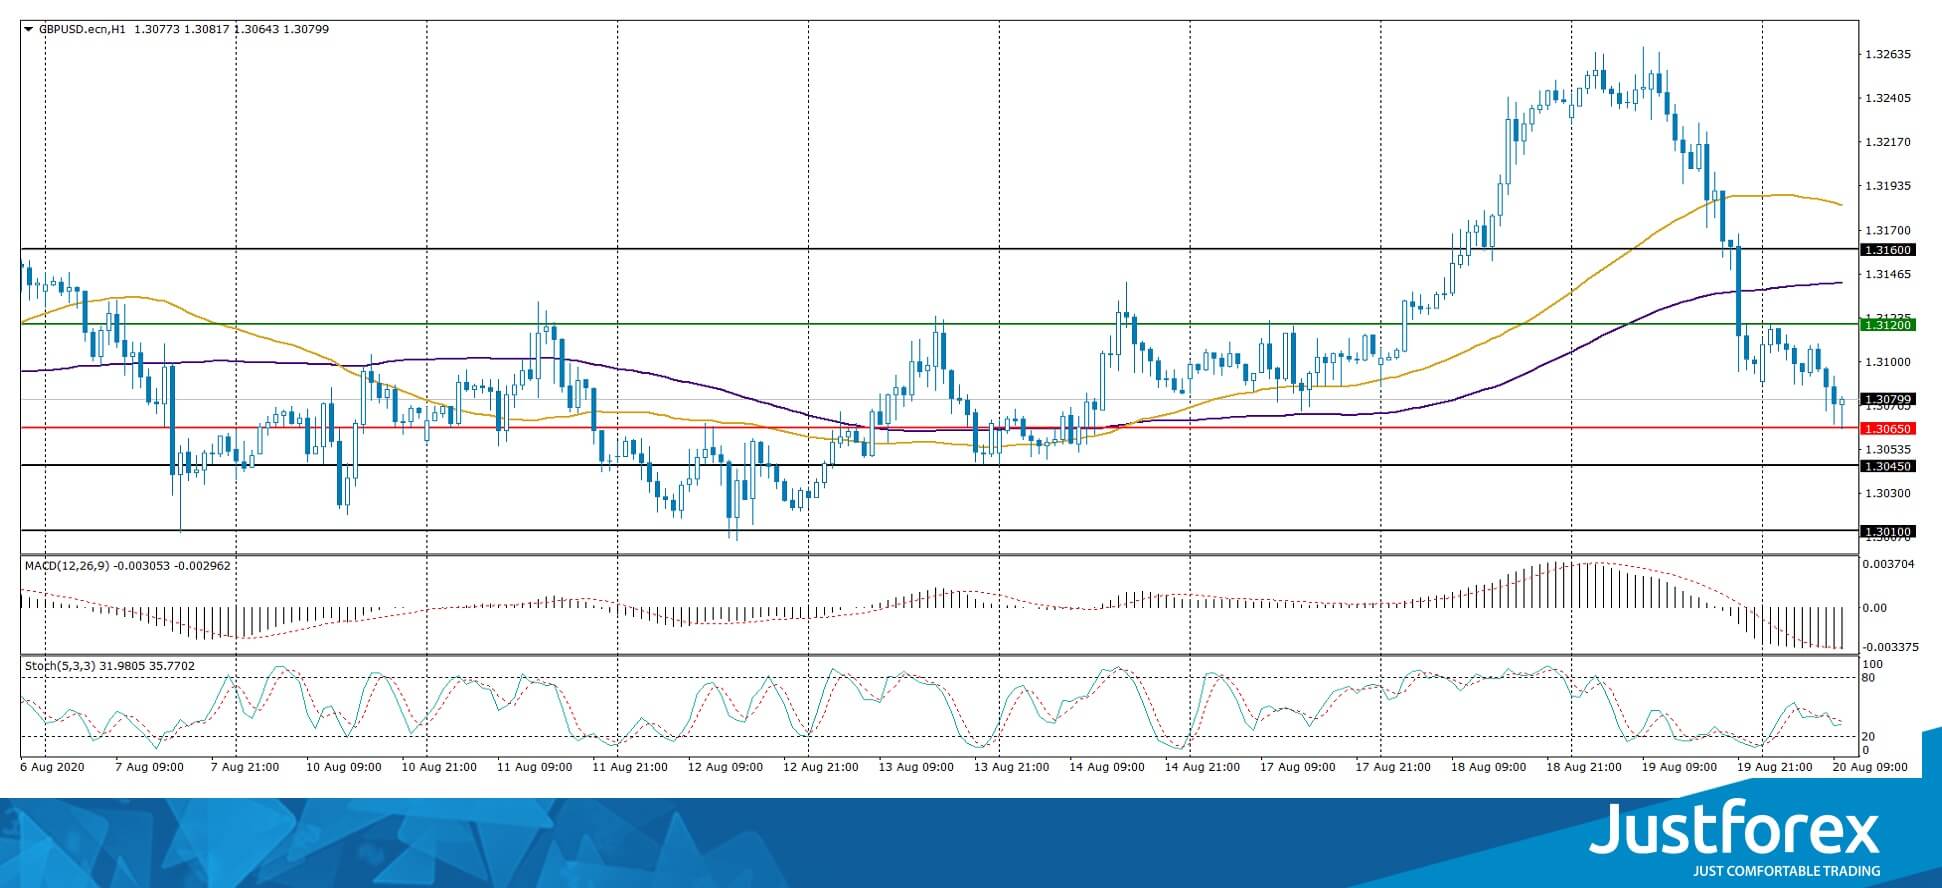
Task: Click the GBPUSD.ecn,H1 chart title text
Action: coord(82,30)
